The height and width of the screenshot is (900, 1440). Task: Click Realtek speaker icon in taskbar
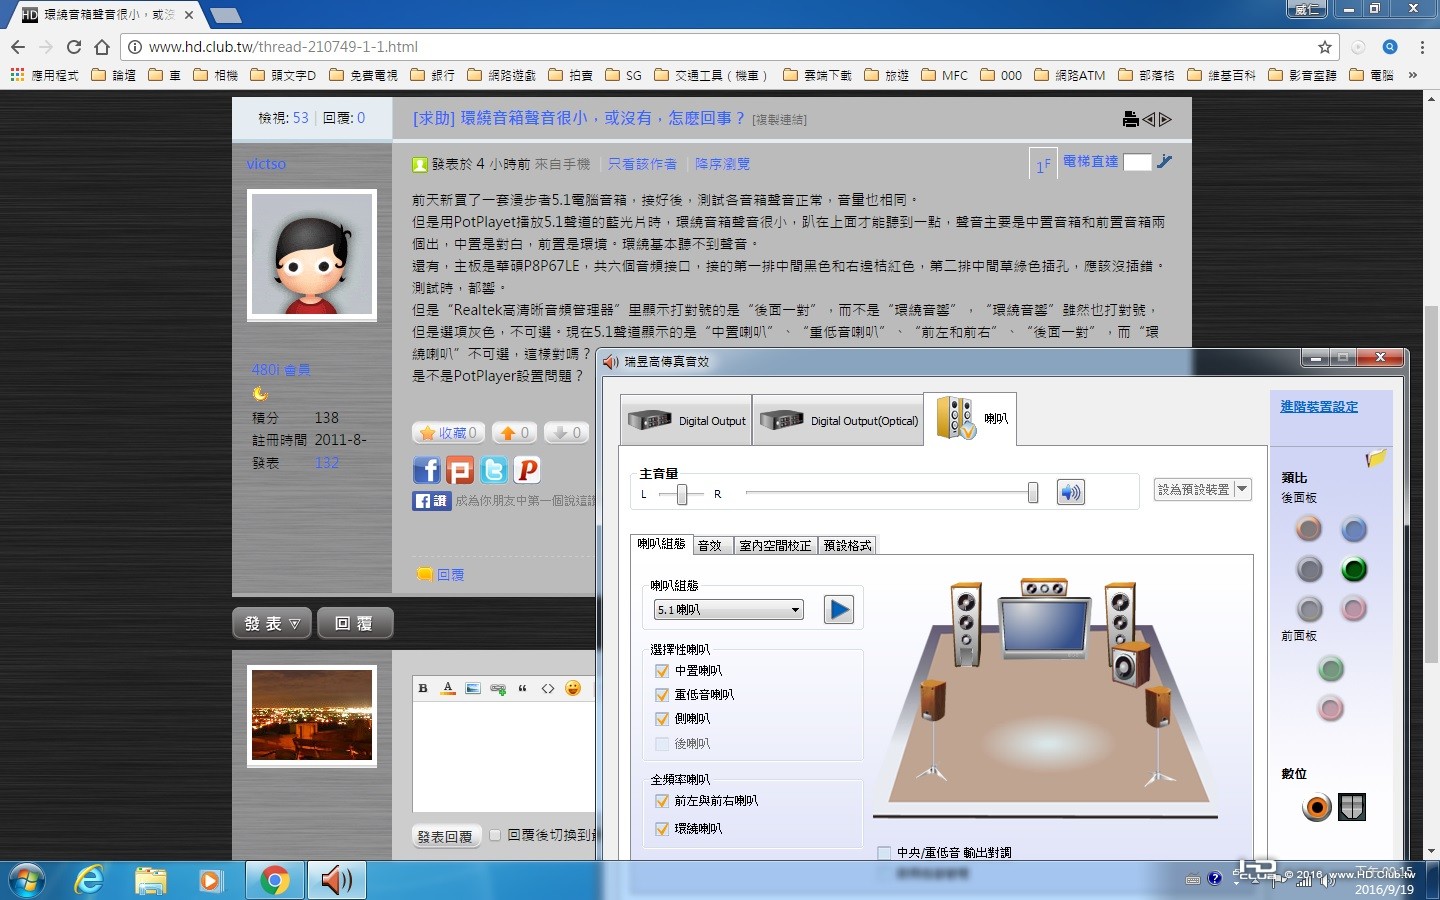tap(337, 880)
